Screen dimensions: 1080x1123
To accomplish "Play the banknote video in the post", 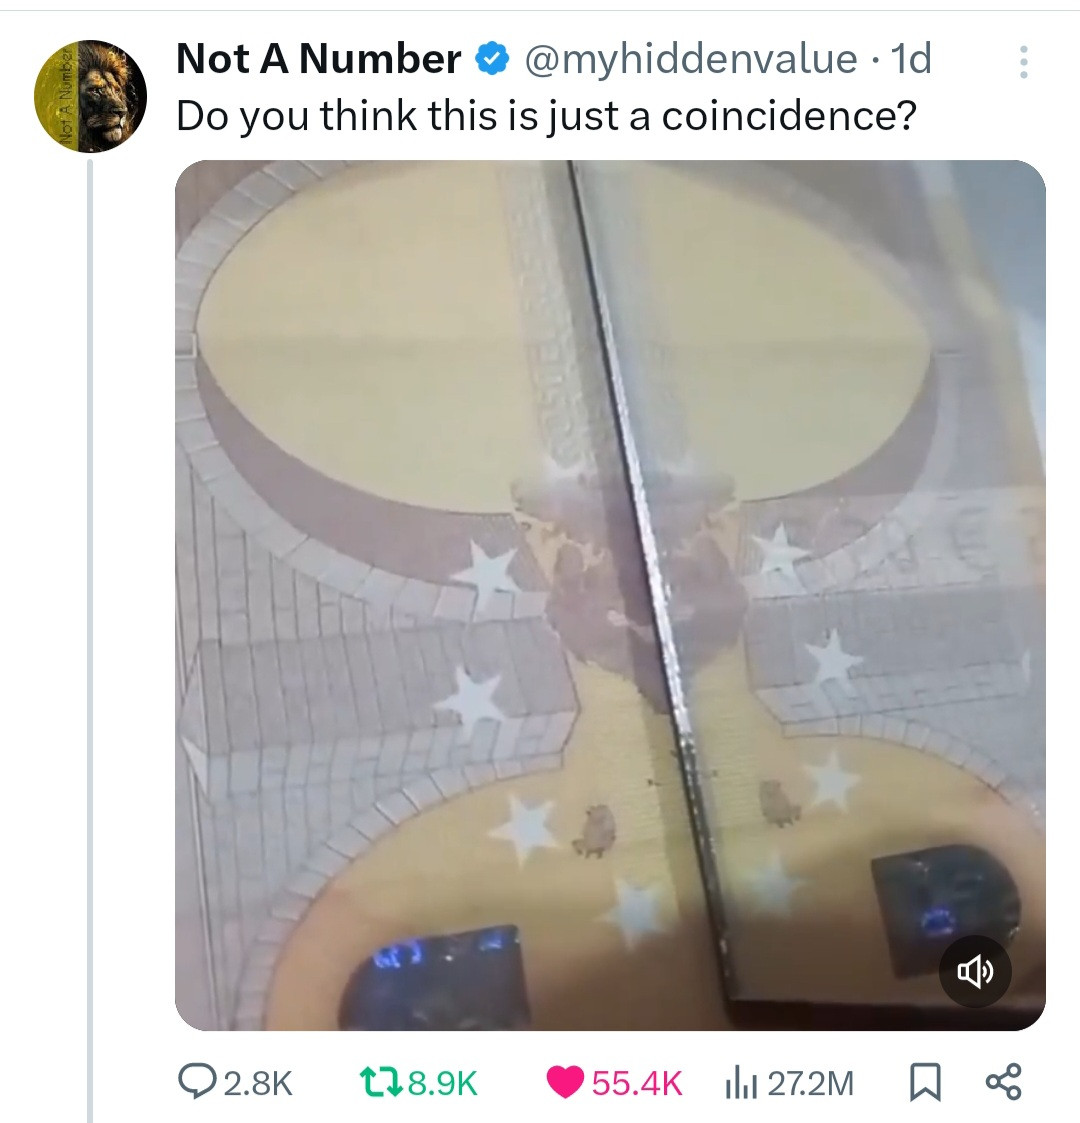I will (x=610, y=595).
